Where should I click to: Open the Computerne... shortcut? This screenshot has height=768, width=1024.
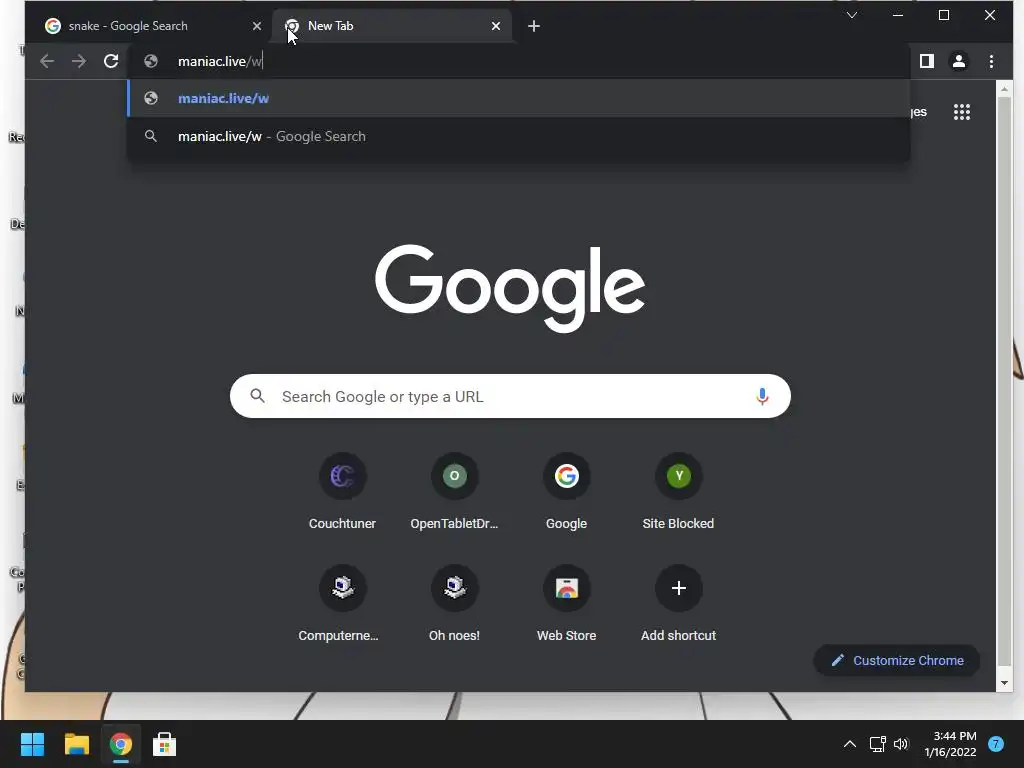342,603
